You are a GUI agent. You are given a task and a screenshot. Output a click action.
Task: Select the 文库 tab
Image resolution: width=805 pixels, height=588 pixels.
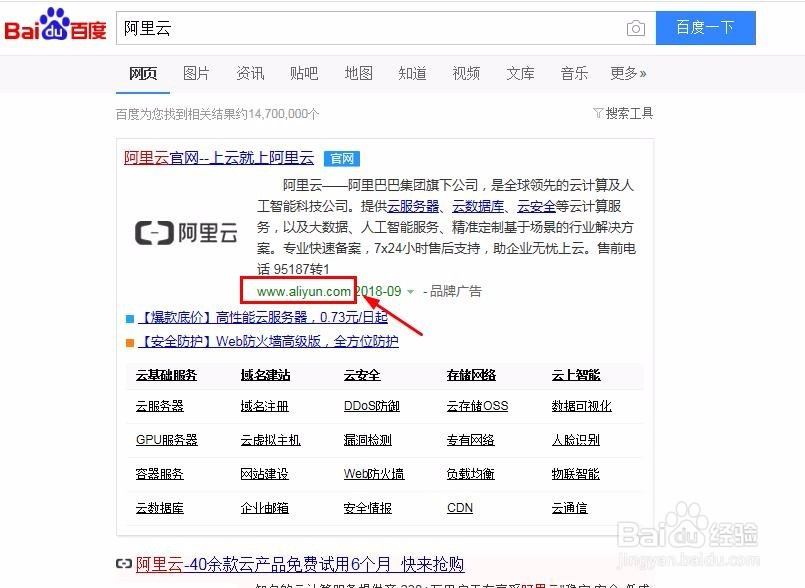coord(520,73)
